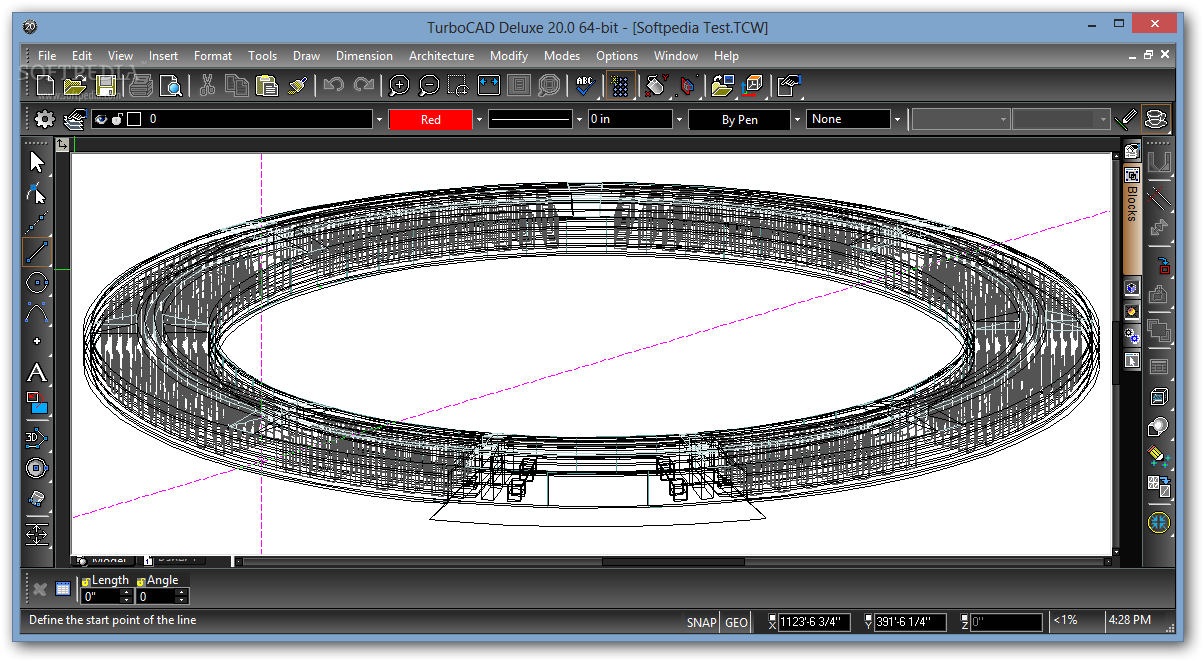1204x662 pixels.
Task: Paste from clipboard using the clipboard icon
Action: 266,86
